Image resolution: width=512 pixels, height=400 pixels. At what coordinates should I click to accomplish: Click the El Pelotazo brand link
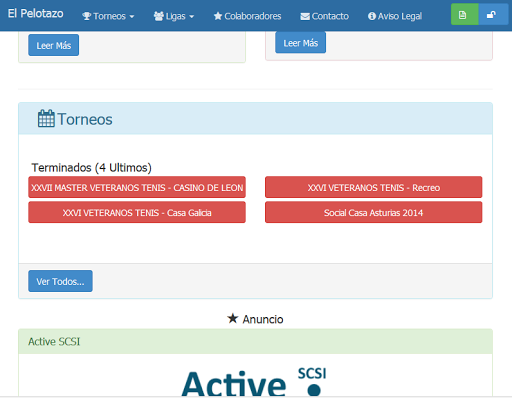(35, 14)
